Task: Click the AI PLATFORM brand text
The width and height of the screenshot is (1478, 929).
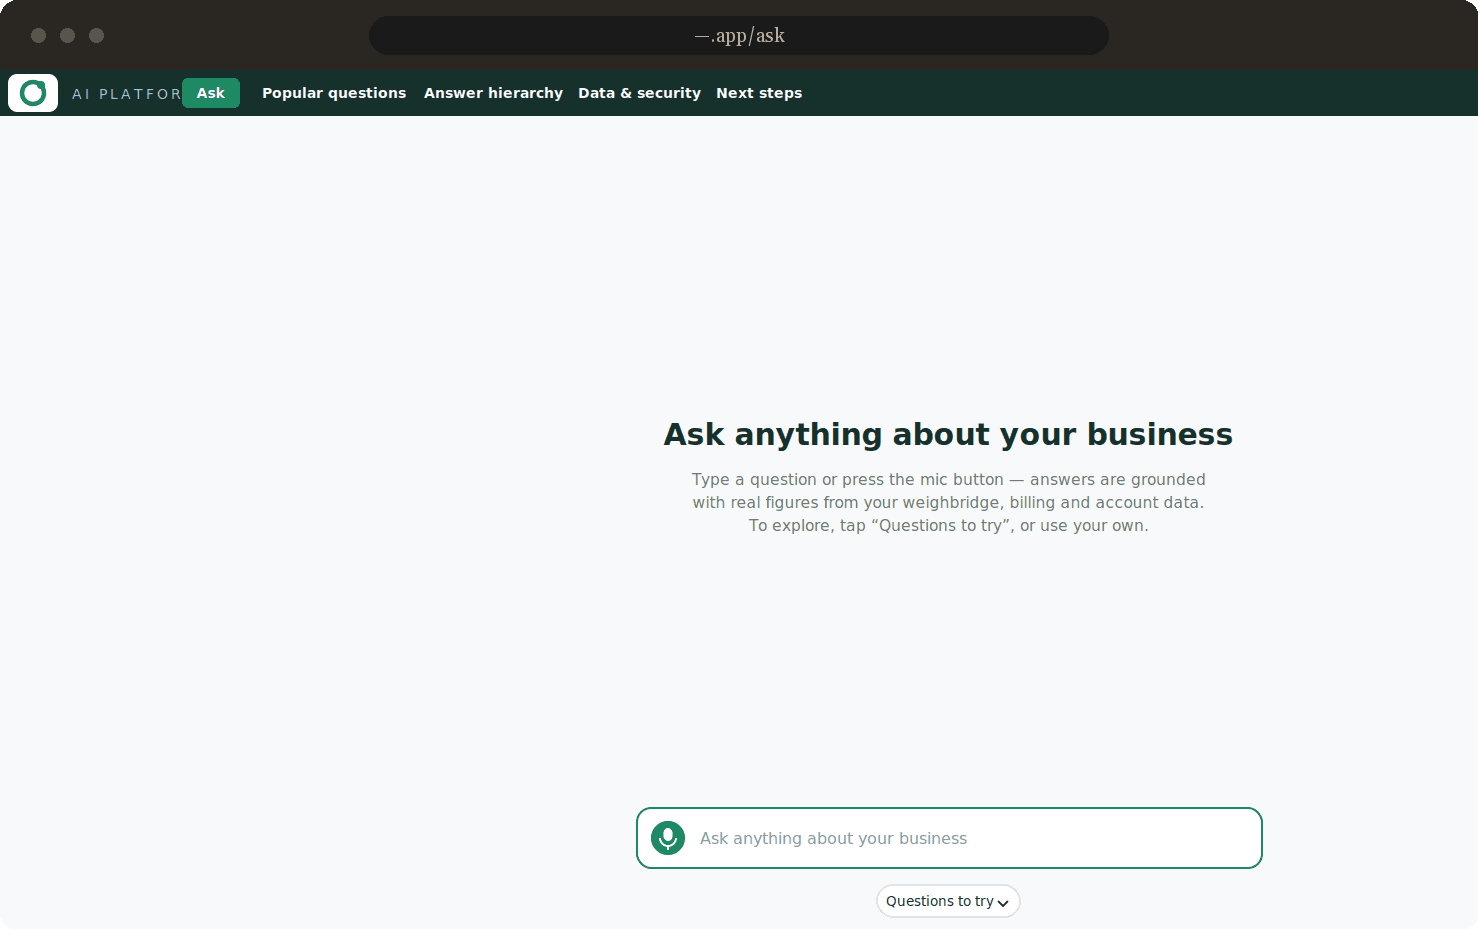Action: click(x=126, y=94)
